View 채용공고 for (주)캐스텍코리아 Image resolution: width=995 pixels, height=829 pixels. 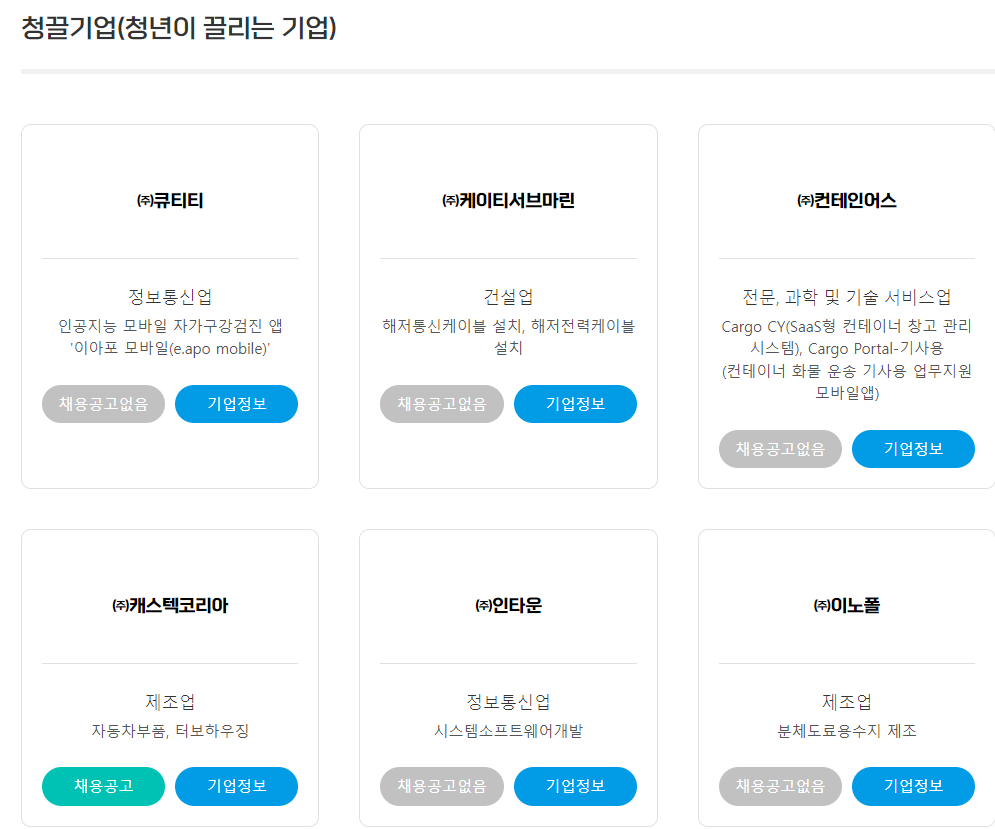103,786
